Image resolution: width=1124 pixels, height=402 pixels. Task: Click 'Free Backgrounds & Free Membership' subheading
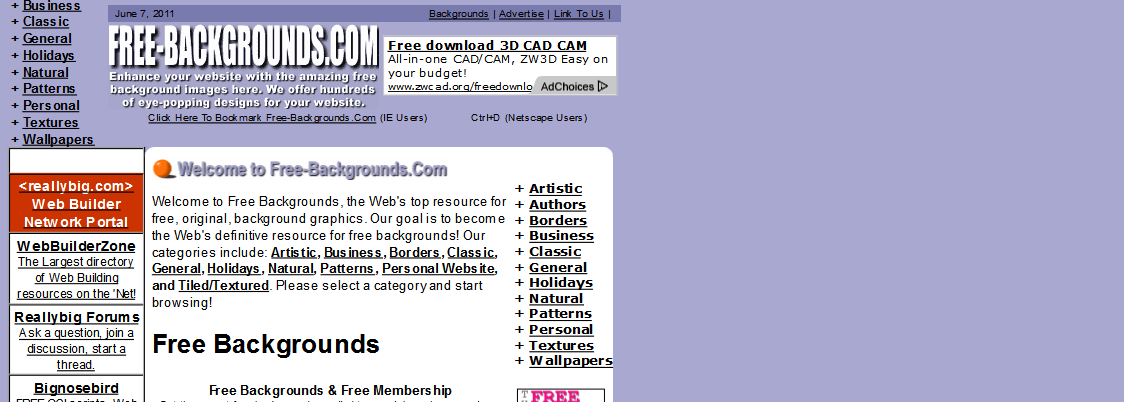pos(330,391)
